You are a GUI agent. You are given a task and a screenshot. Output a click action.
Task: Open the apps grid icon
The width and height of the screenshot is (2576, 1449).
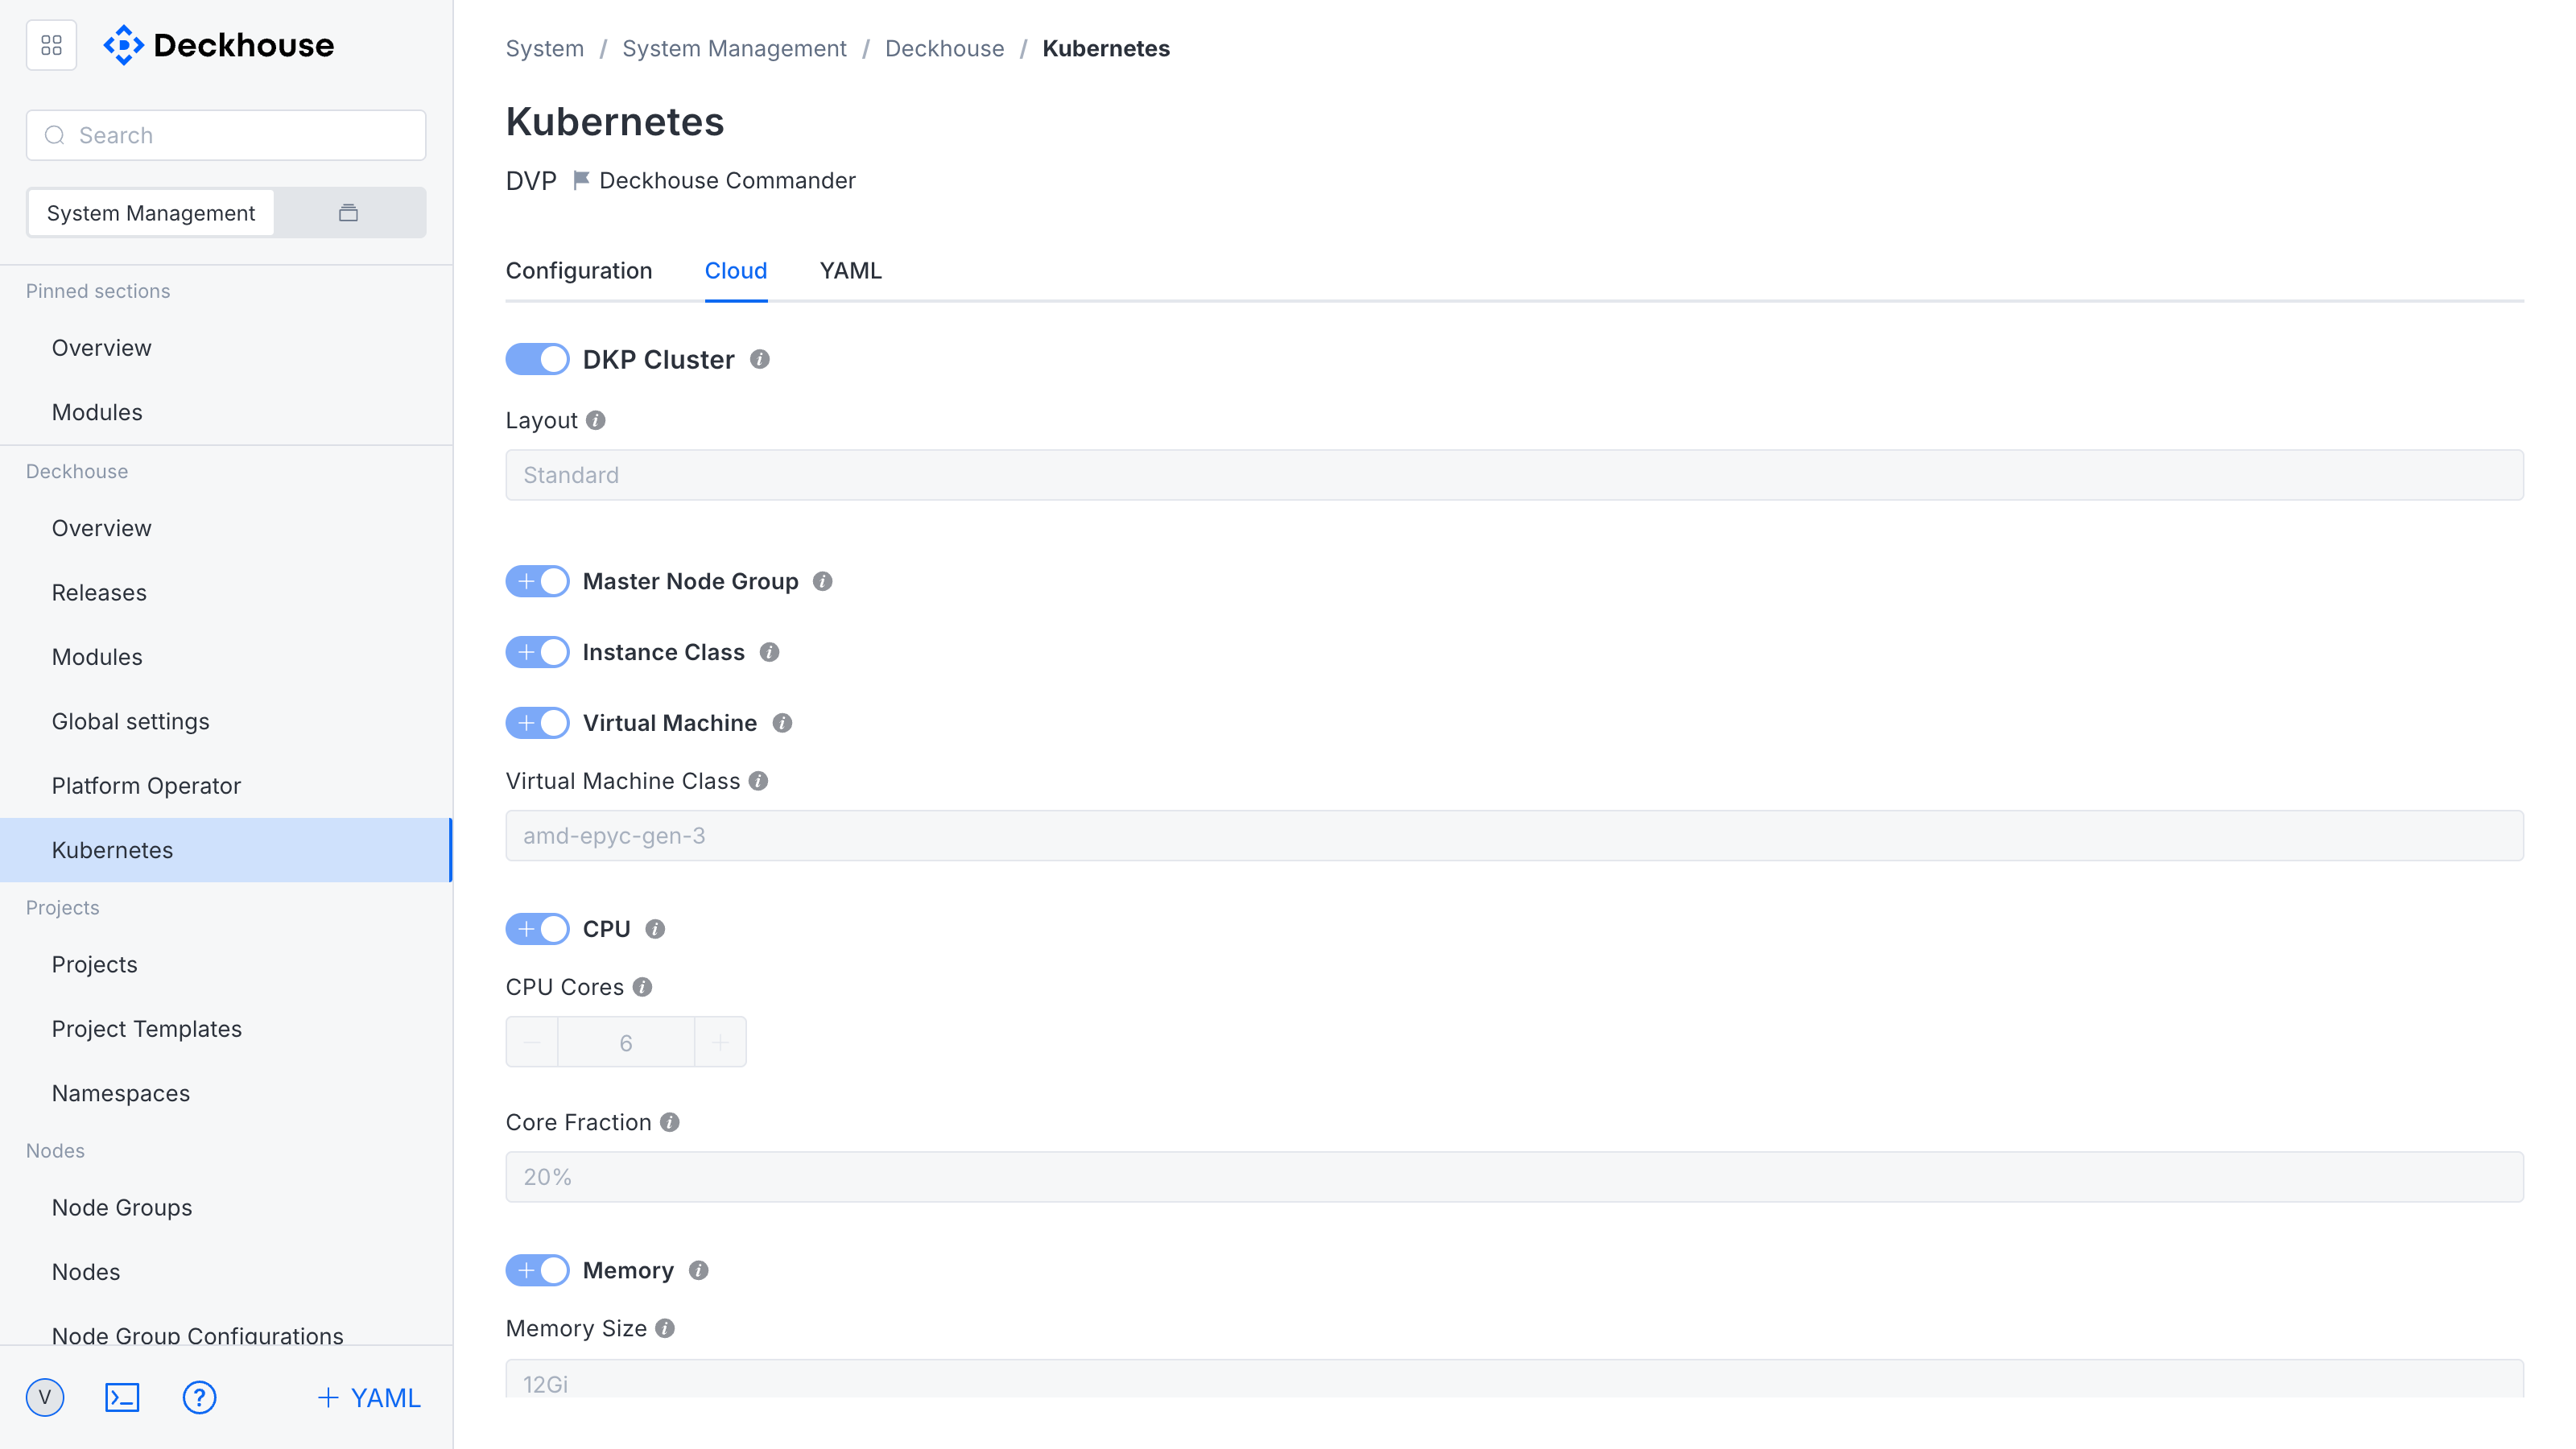tap(51, 45)
